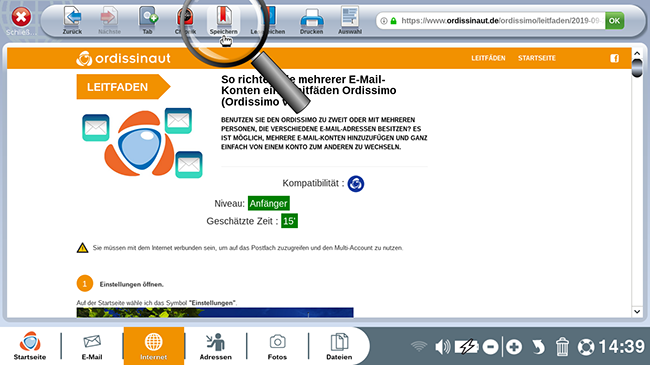Open Dateien in the bottom bar

click(x=339, y=346)
